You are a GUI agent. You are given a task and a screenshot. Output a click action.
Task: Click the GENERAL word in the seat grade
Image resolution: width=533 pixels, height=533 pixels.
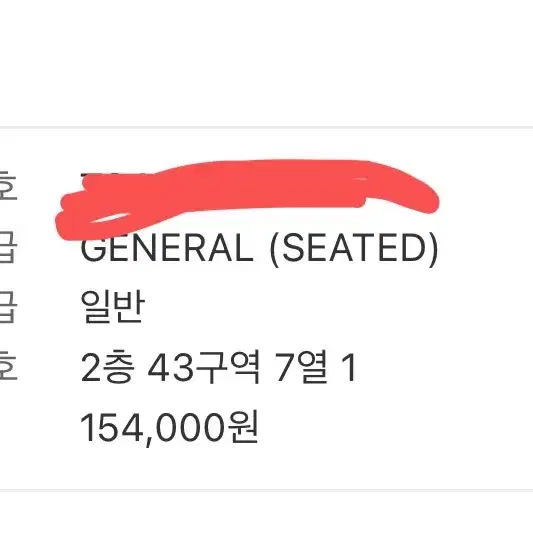(167, 248)
